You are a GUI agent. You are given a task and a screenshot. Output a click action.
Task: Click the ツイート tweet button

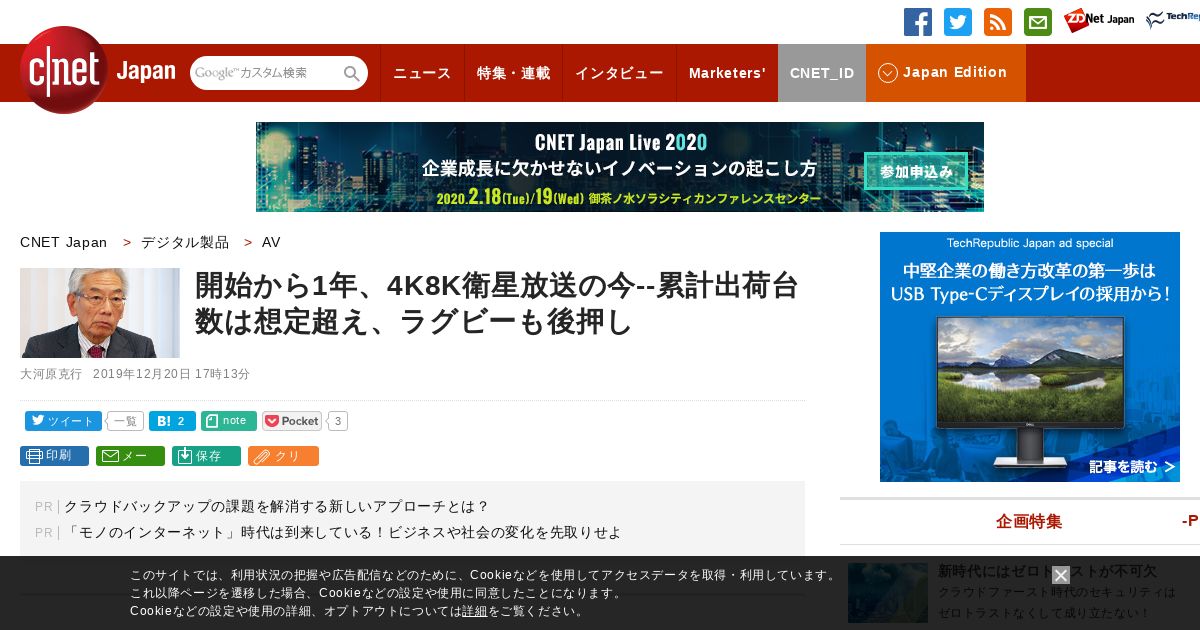[x=63, y=421]
